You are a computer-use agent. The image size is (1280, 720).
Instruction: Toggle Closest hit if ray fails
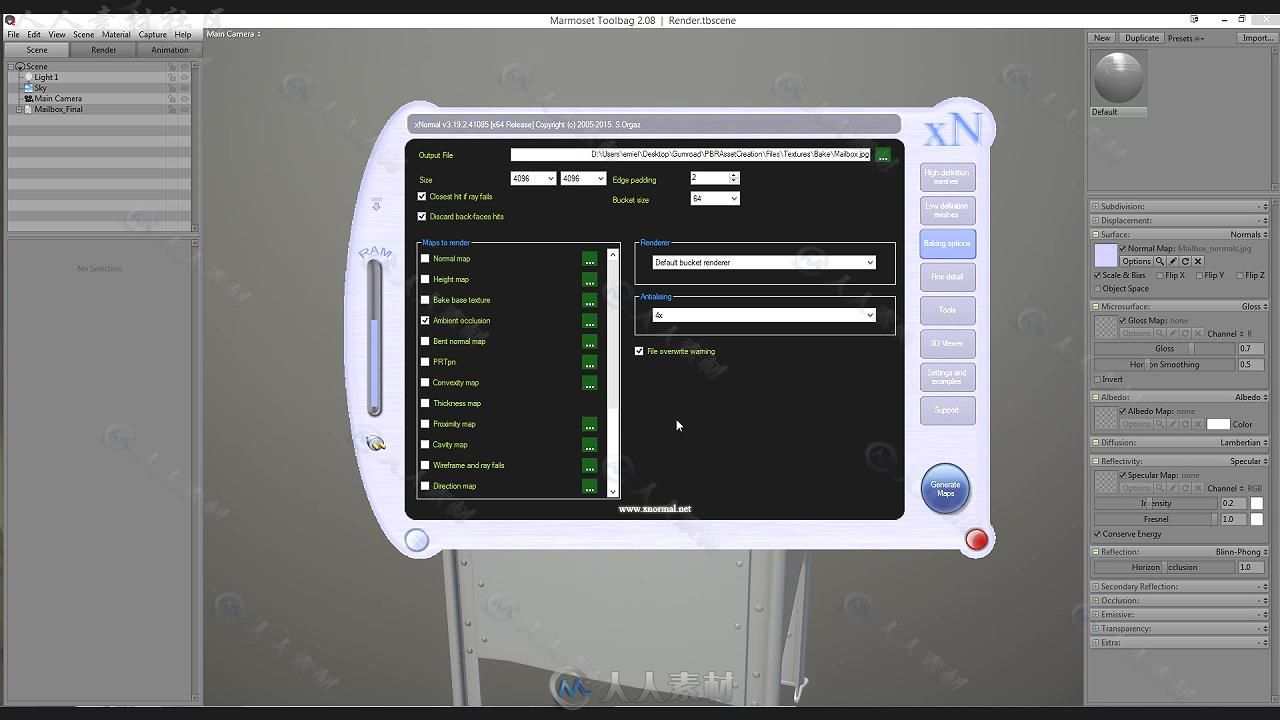(422, 197)
